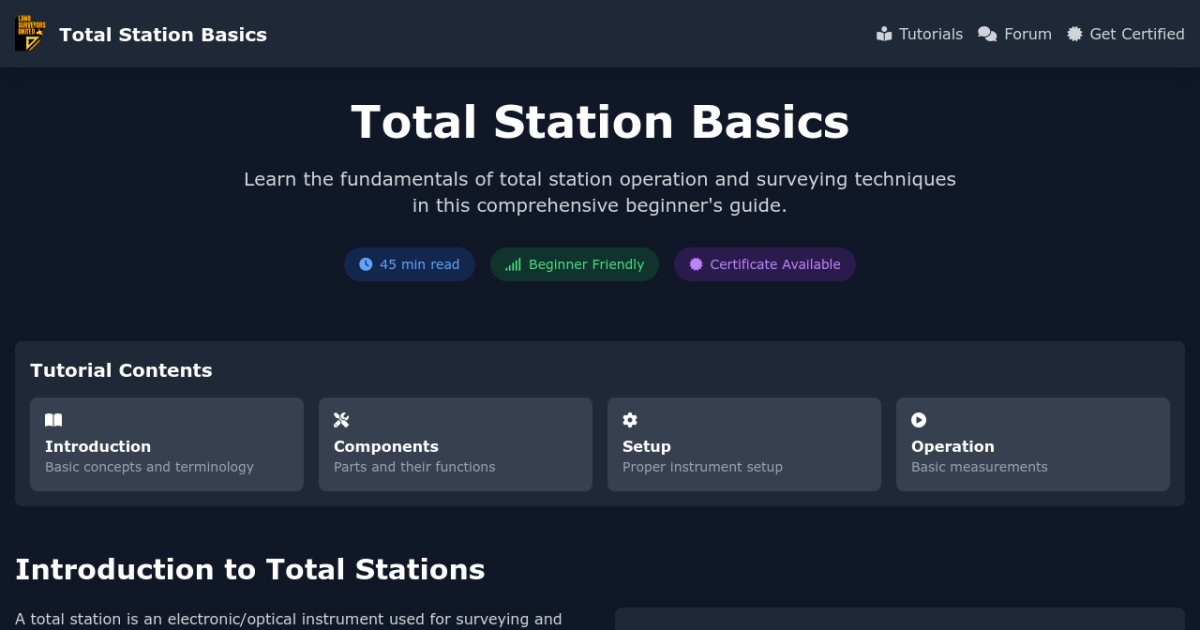Click the gear icon on Setup card
Viewport: 1200px width, 630px height.
point(629,419)
